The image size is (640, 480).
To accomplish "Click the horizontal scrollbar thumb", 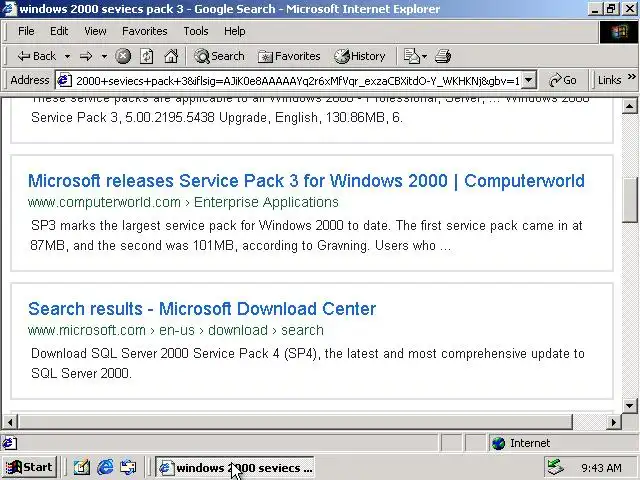I will [295, 422].
